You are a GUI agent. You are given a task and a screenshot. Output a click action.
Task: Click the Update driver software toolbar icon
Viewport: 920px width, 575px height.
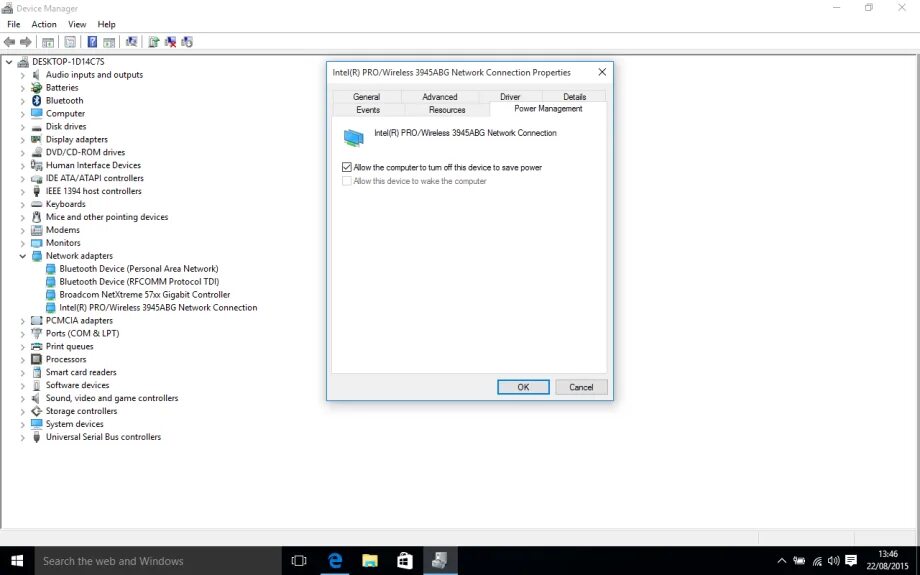click(x=154, y=42)
